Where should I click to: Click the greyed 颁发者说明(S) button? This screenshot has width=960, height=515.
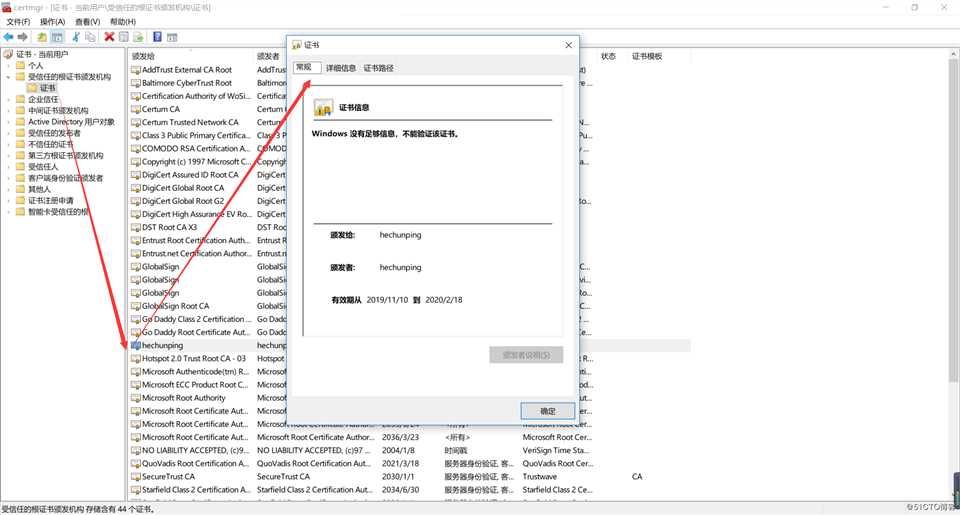(x=526, y=355)
